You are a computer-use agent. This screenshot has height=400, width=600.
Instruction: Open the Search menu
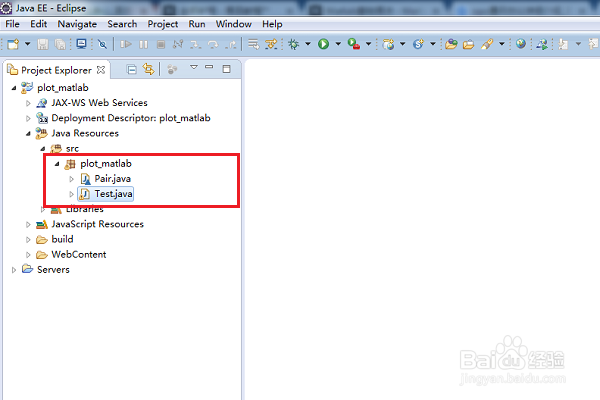[122, 24]
